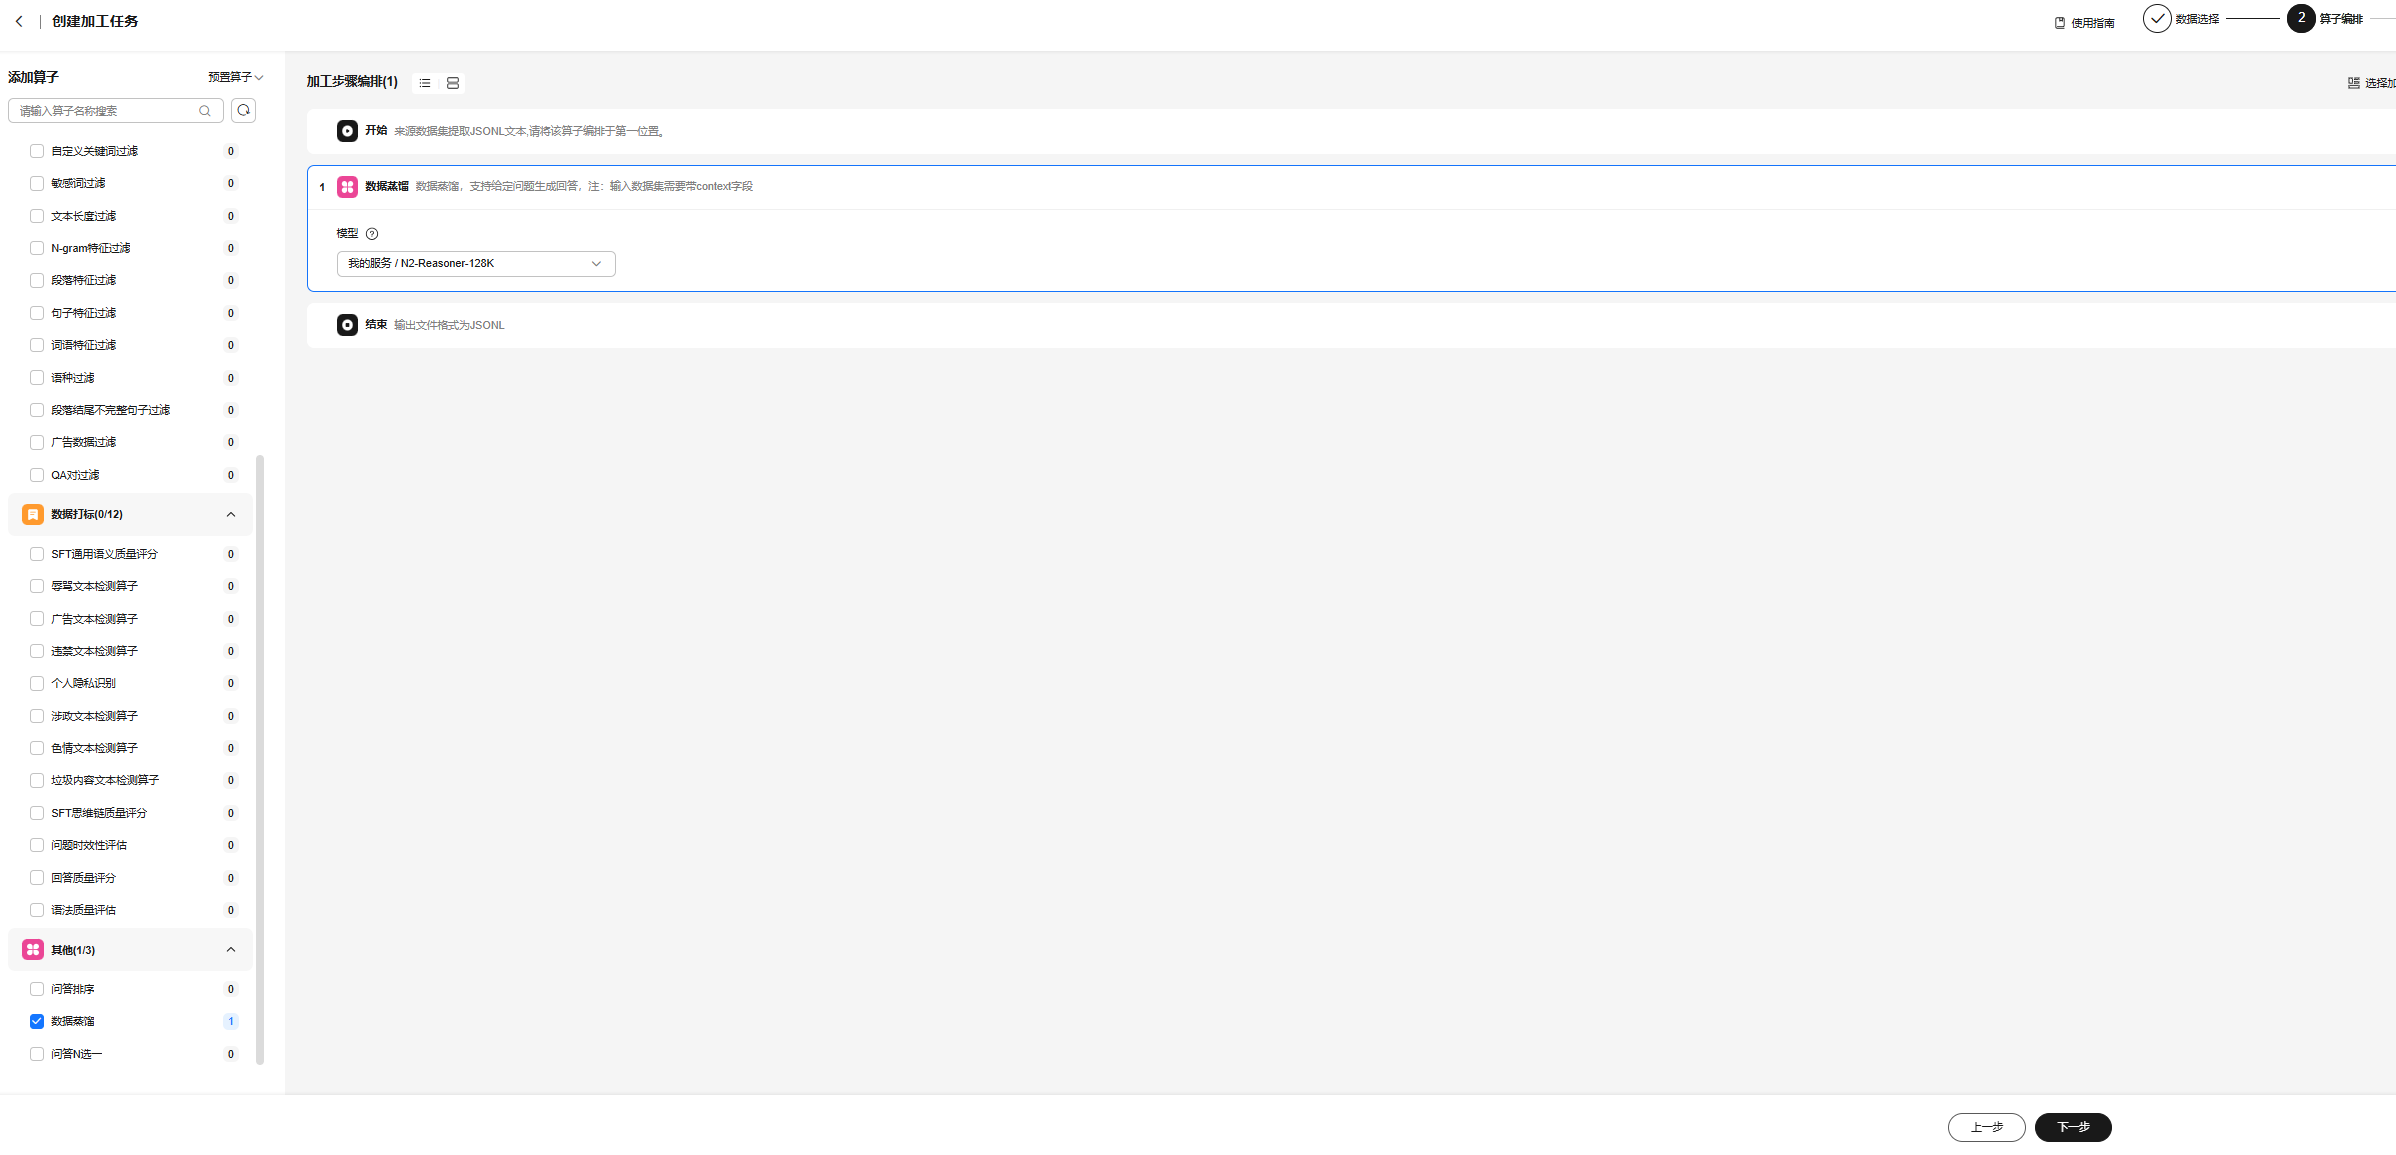Click the 开始 step icon
The height and width of the screenshot is (1155, 2396).
[347, 131]
